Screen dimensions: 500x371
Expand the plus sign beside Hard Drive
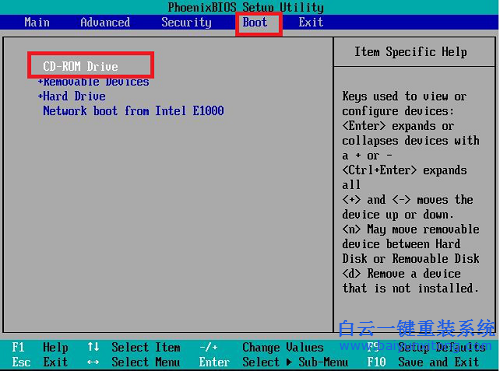[x=40, y=96]
